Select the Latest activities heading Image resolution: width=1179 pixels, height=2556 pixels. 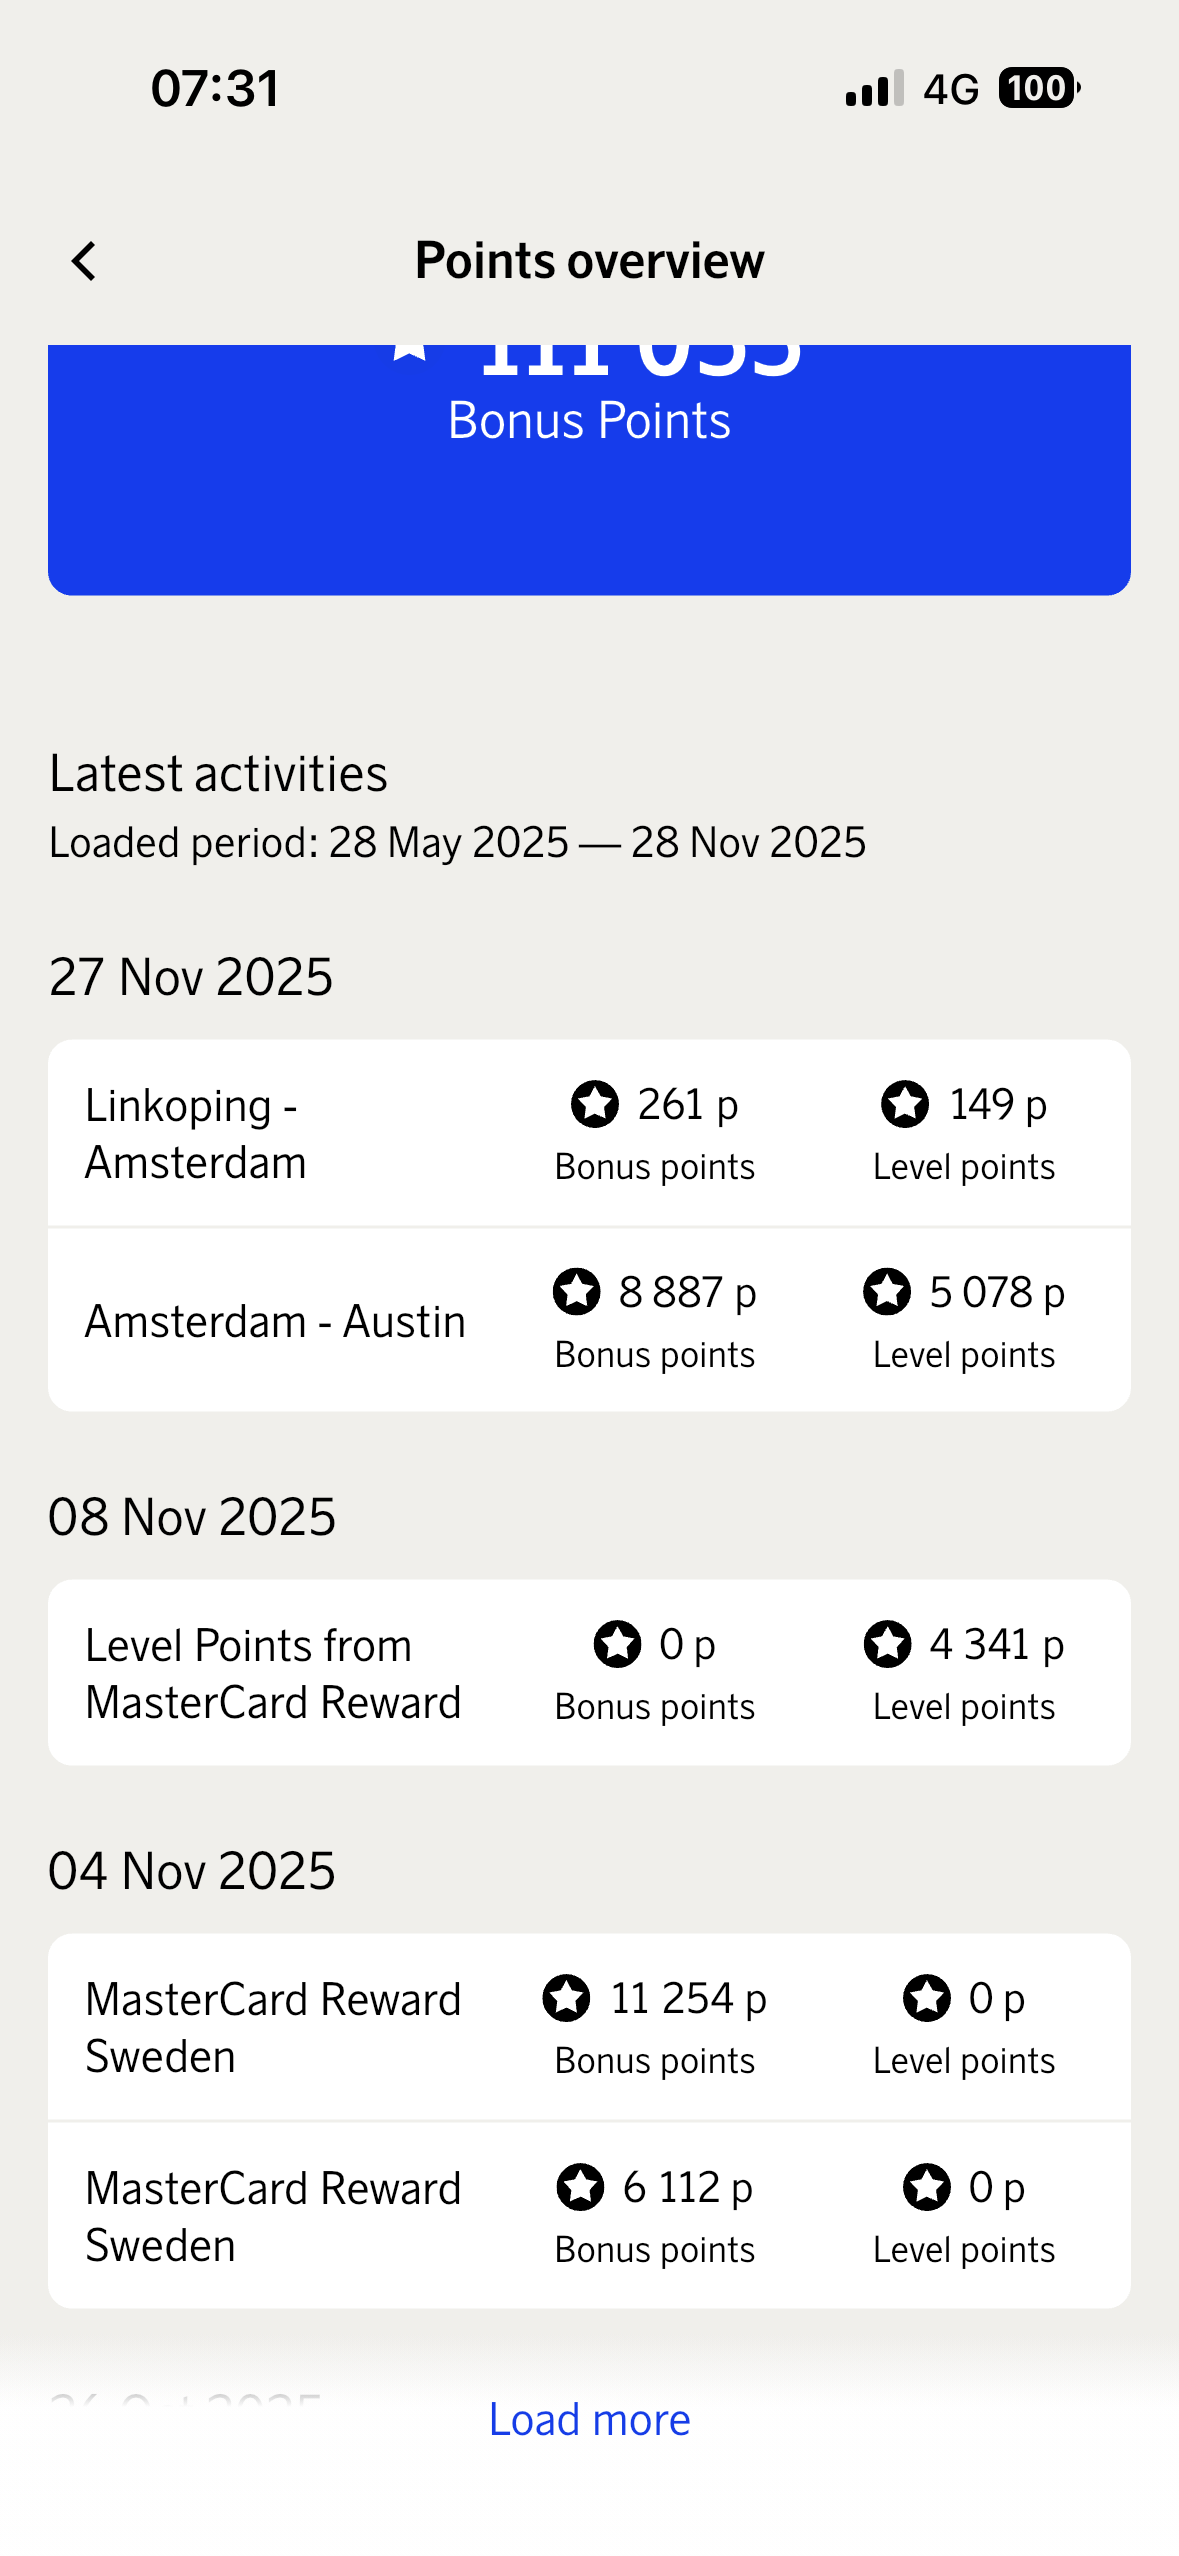click(218, 774)
